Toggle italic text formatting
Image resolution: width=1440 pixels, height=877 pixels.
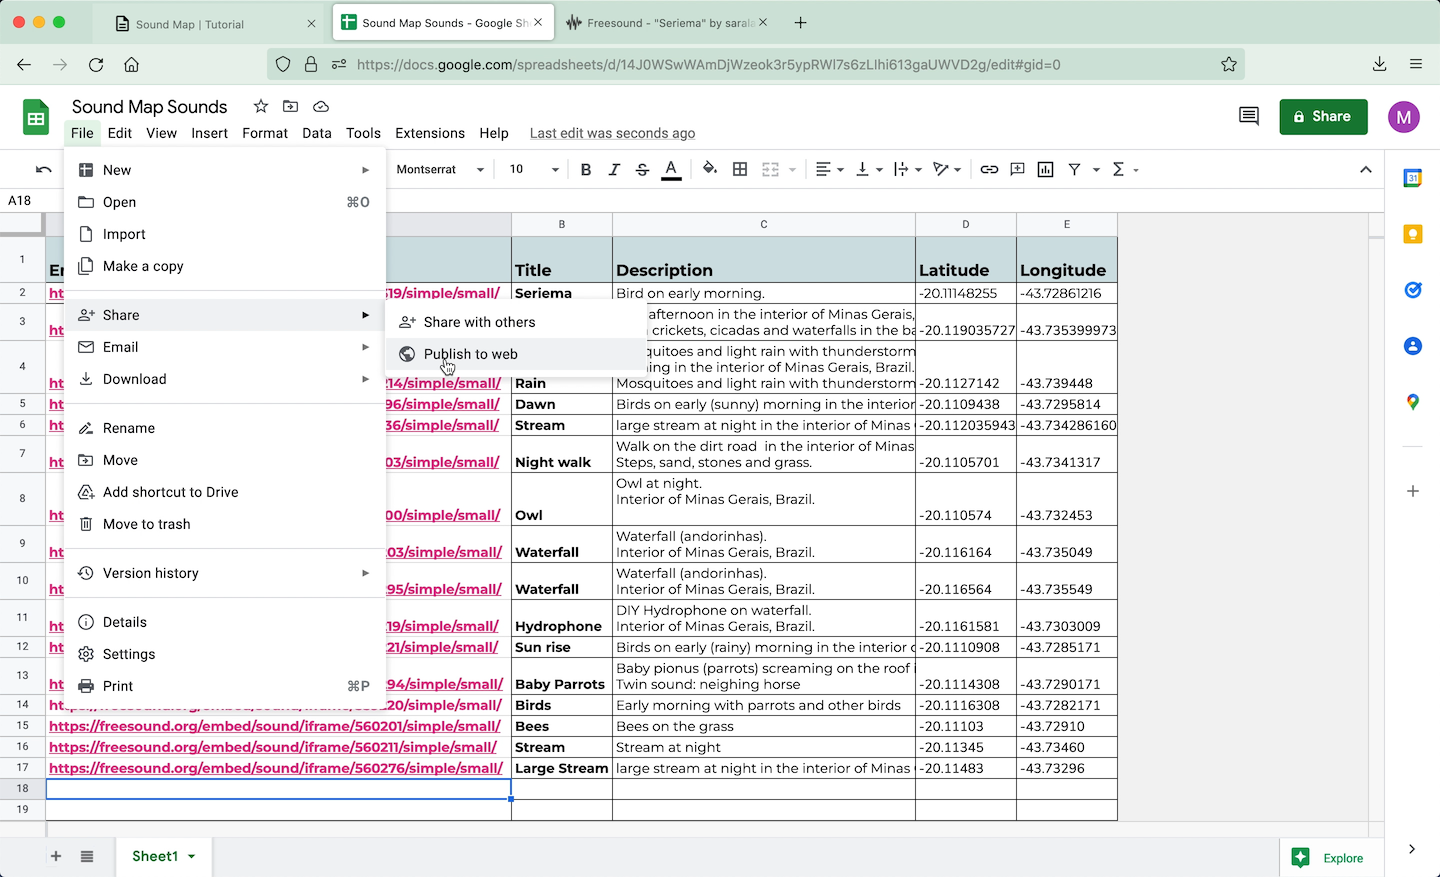(614, 170)
